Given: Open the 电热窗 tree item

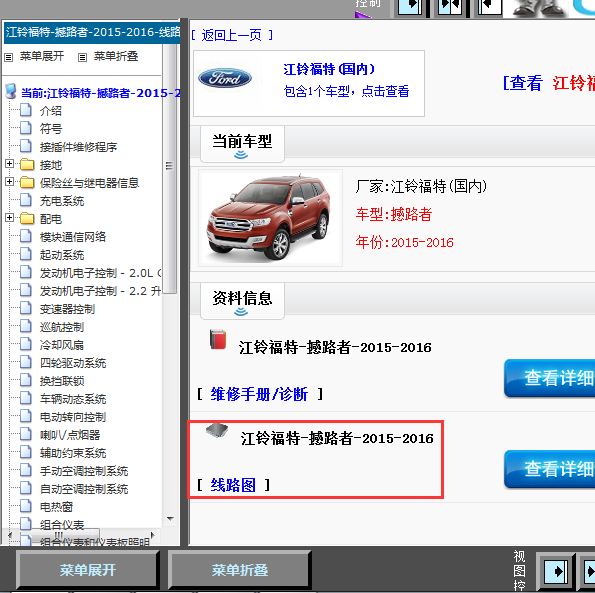Looking at the screenshot, I should point(56,507).
